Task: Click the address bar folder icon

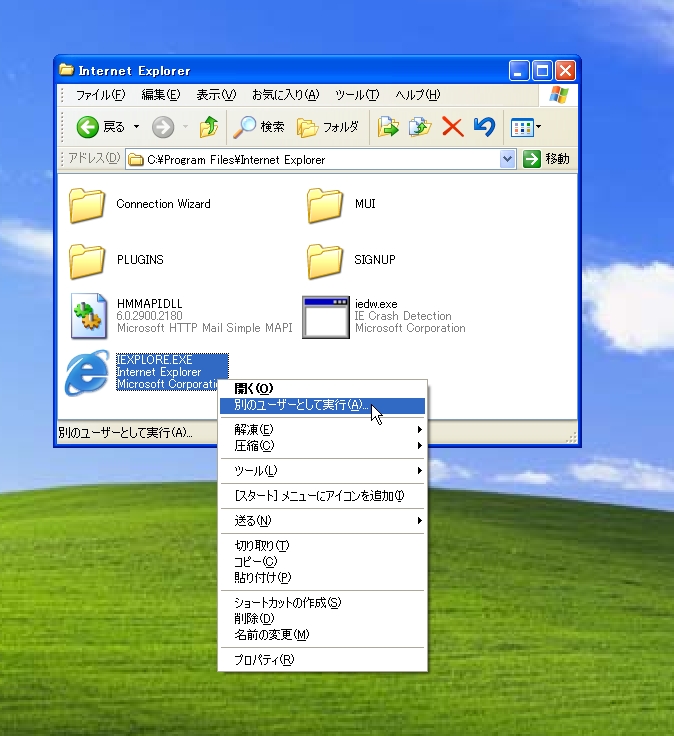Action: pos(136,160)
